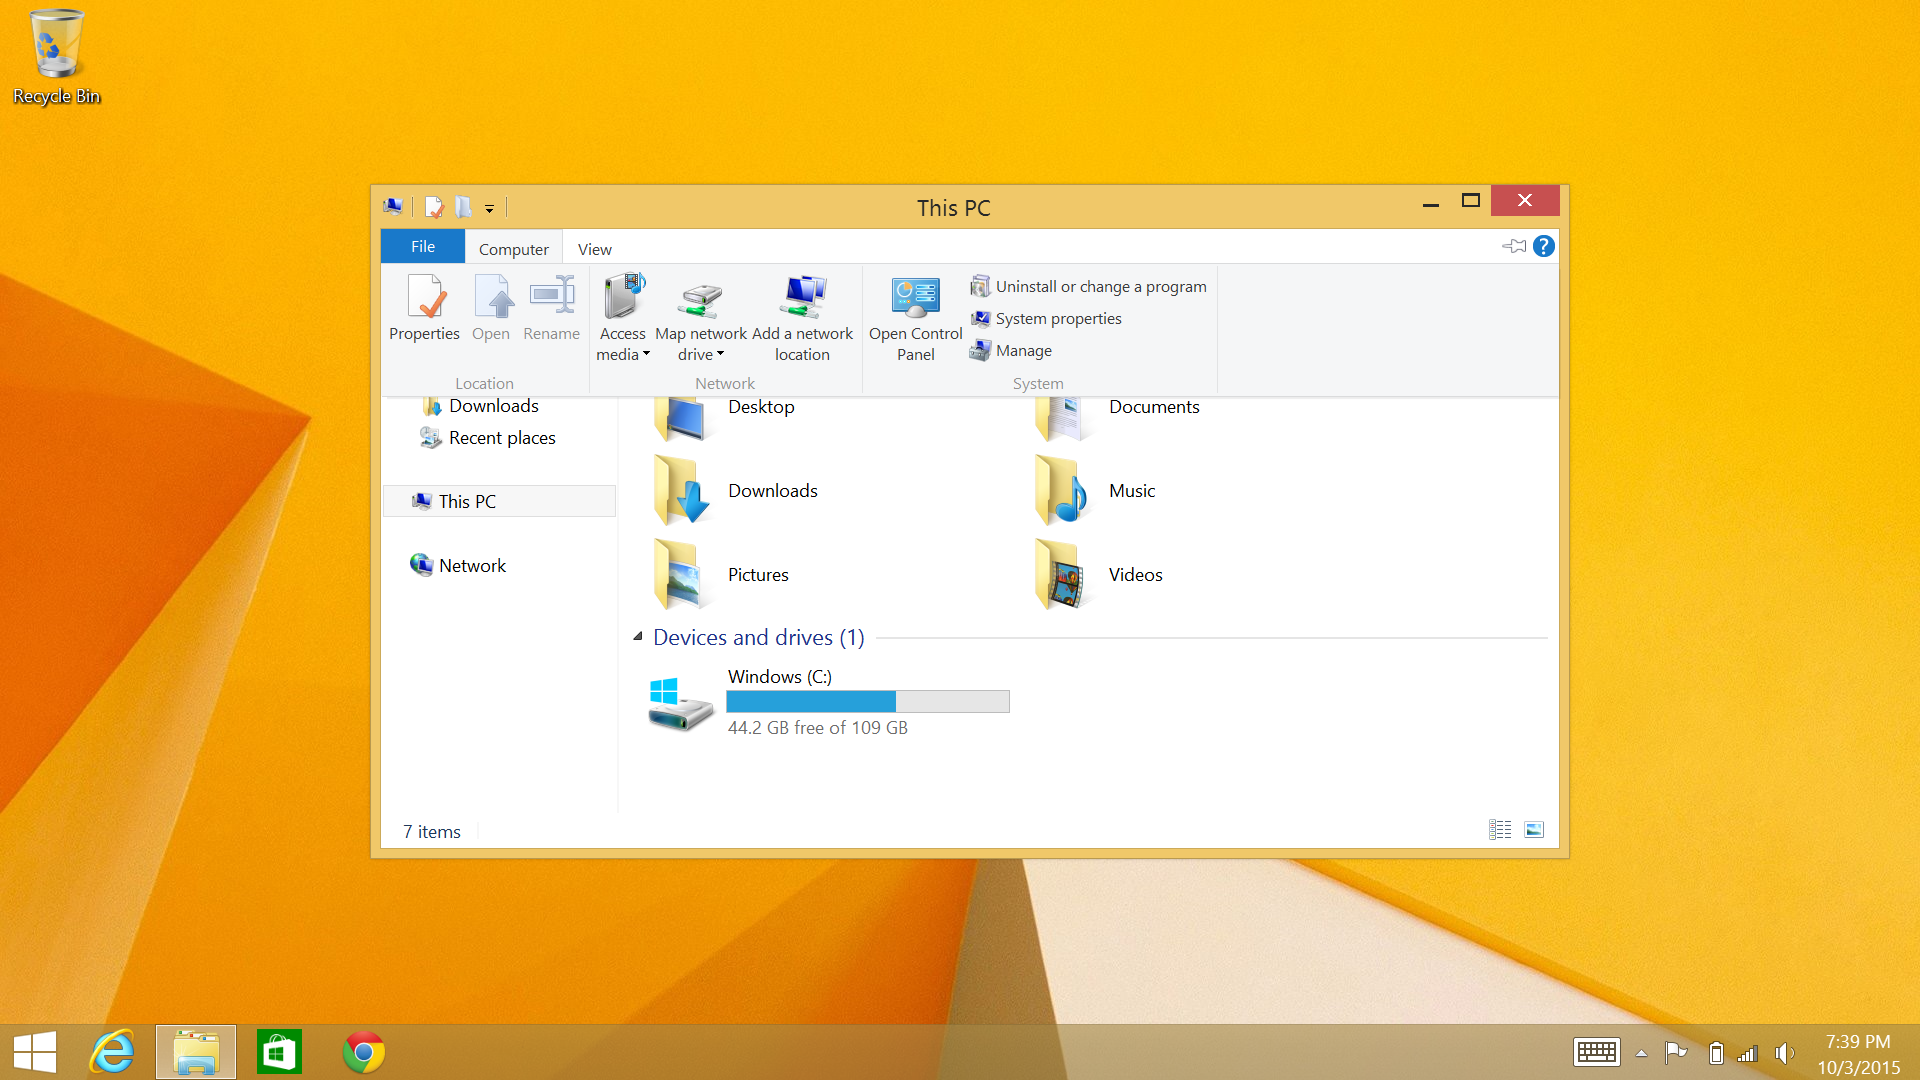Click Uninstall or change a program
1920x1080 pixels.
tap(1088, 286)
